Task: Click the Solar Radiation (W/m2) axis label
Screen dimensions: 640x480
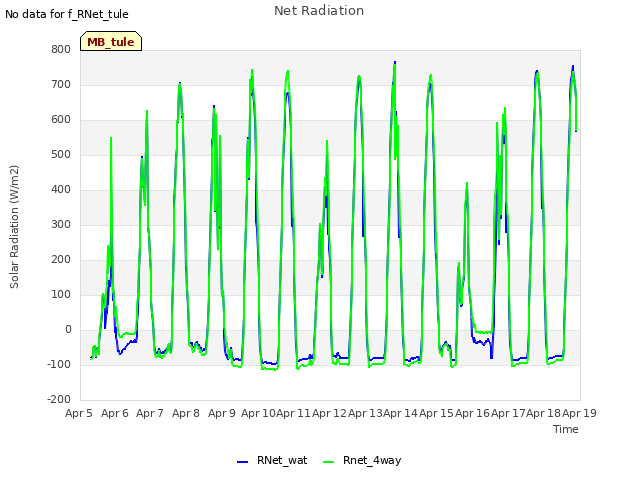Action: [x=14, y=227]
